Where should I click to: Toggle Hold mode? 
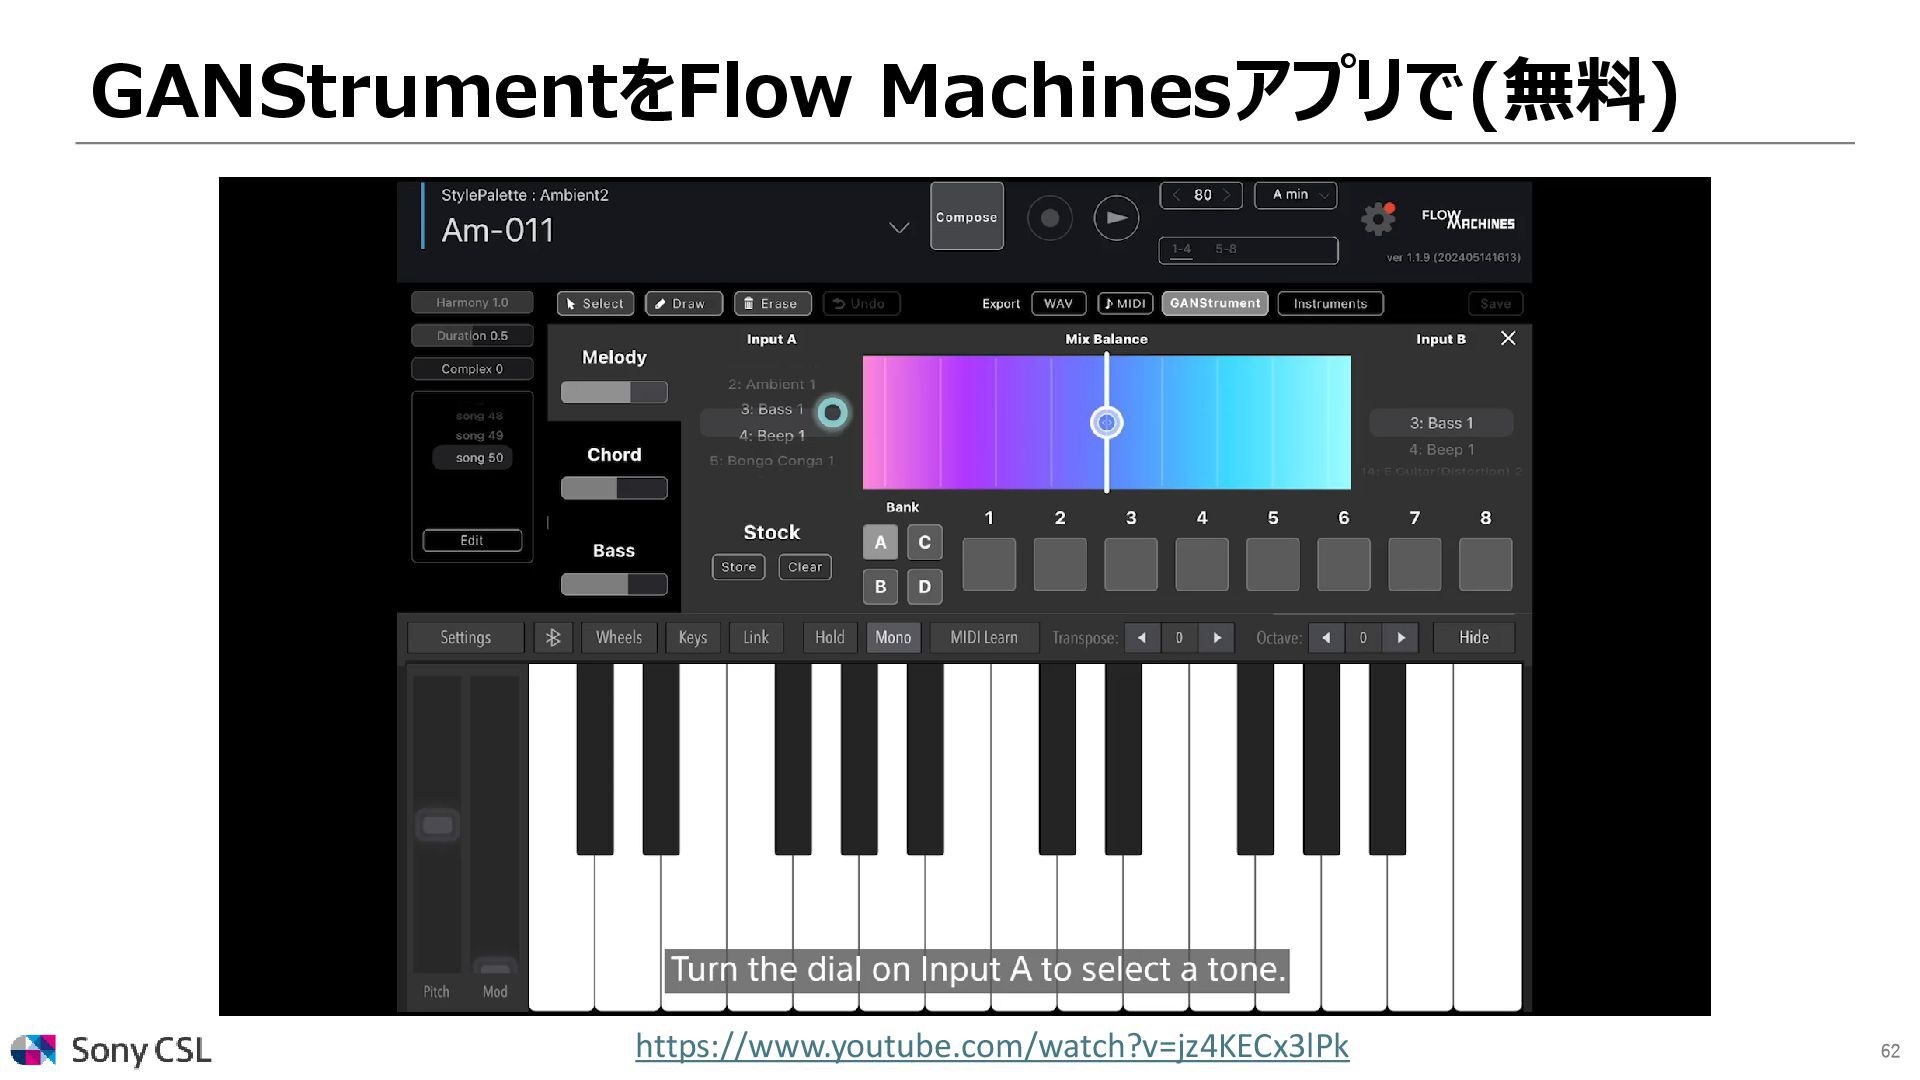[829, 637]
